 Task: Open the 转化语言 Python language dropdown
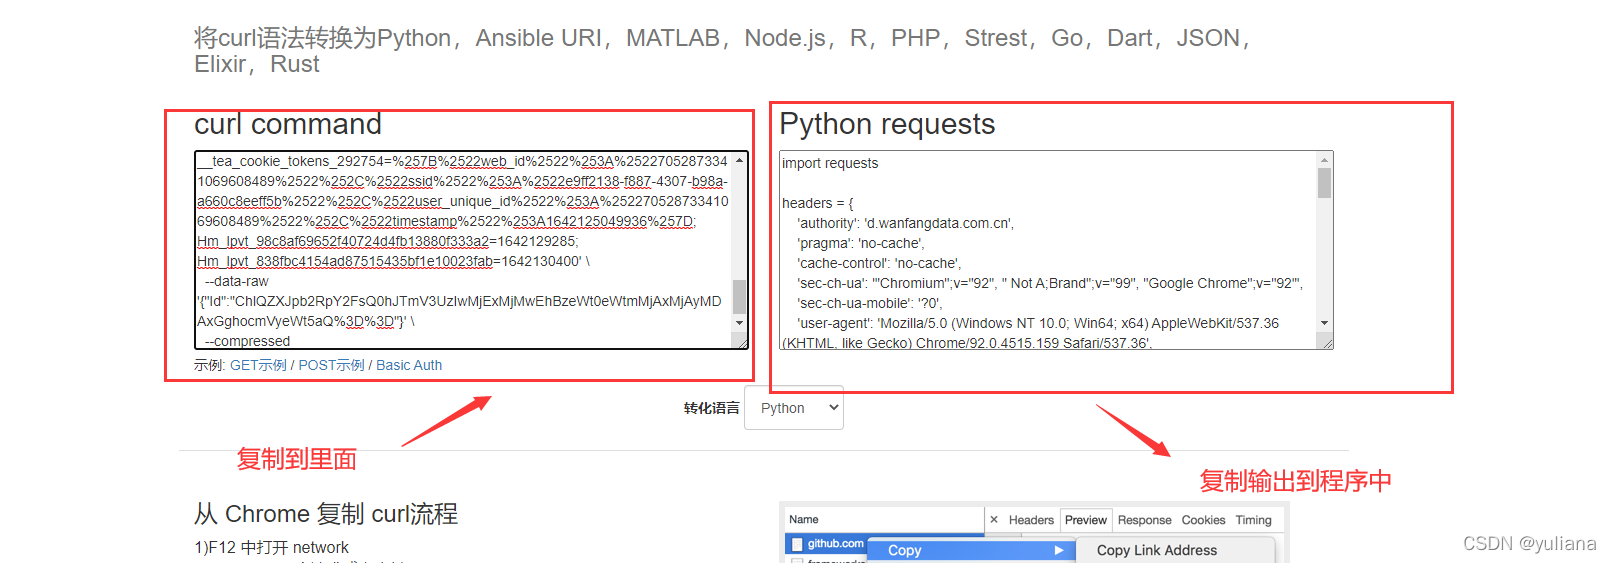click(794, 408)
